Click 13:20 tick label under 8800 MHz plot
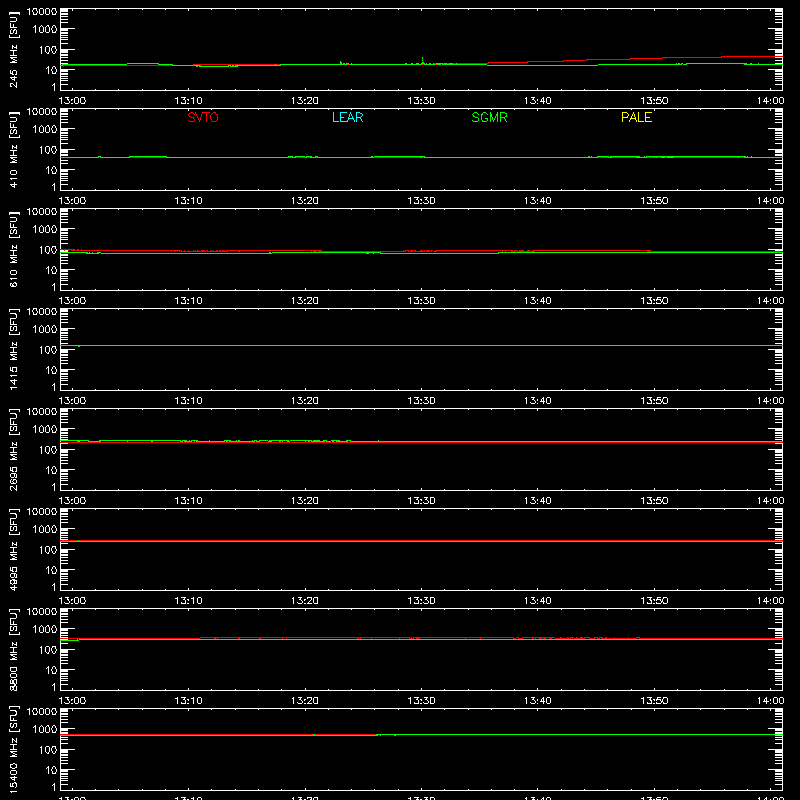 [x=305, y=701]
